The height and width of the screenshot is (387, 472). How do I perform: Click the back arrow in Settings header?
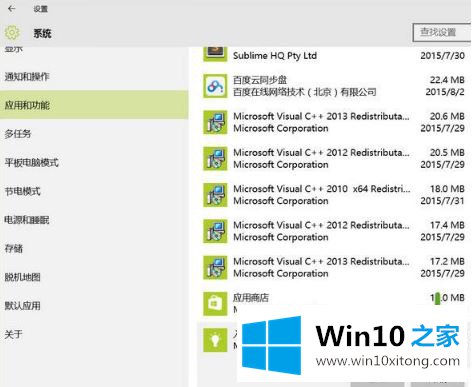[12, 9]
